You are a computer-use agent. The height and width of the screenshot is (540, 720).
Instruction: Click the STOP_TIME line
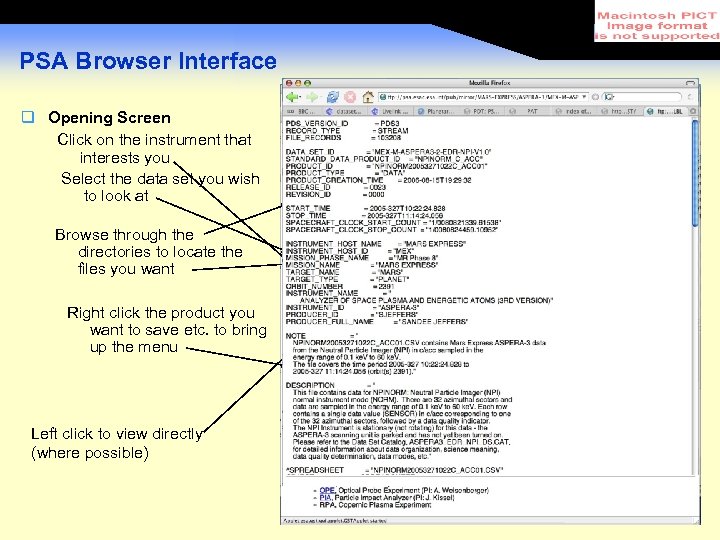[364, 215]
